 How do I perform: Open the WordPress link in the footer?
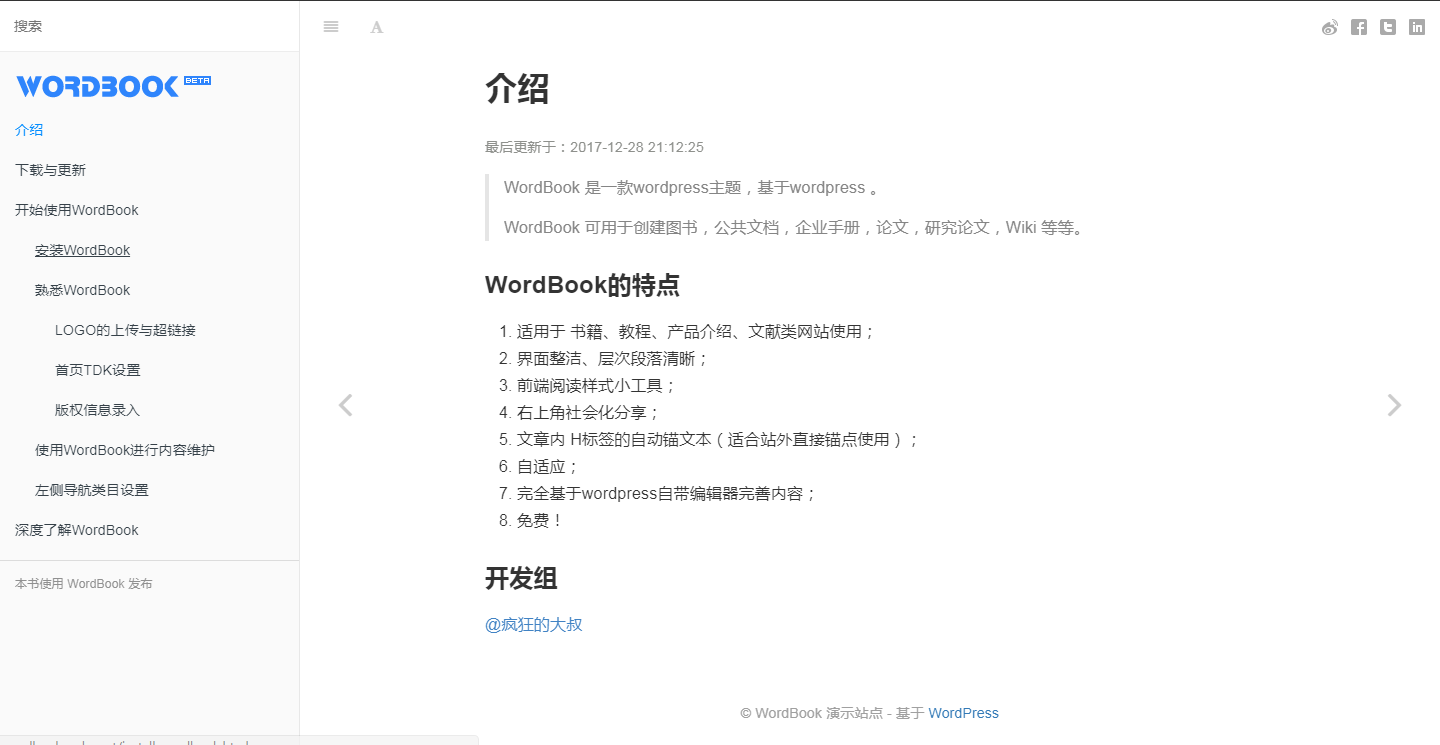963,713
